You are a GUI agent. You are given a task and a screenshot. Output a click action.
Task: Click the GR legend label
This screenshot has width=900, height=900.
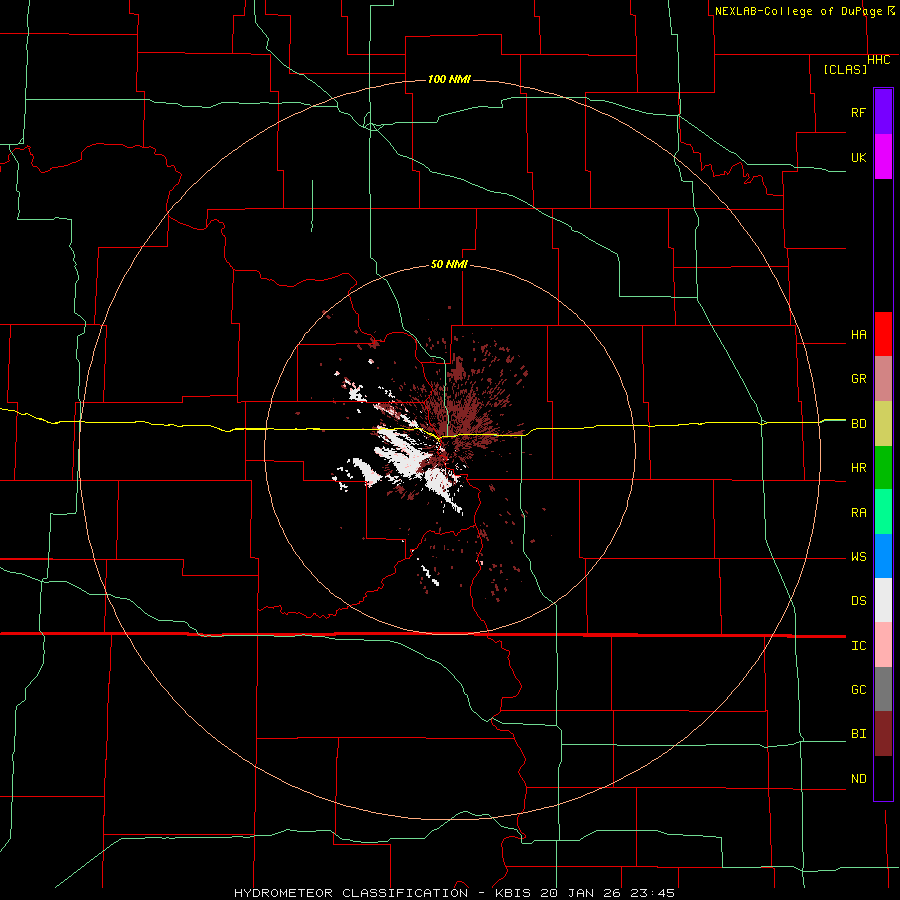pos(859,379)
